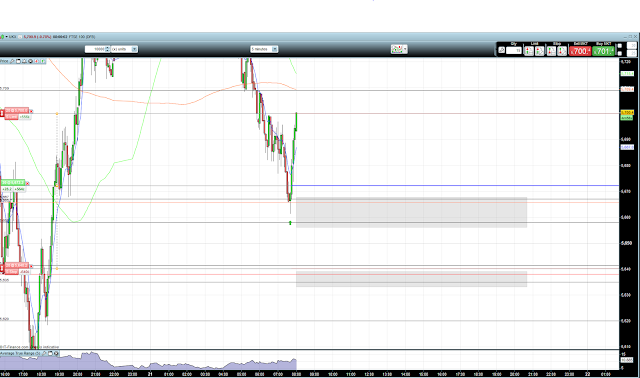This screenshot has width=640, height=378.
Task: Click the wrench icon in the trading panel
Action: (501, 50)
